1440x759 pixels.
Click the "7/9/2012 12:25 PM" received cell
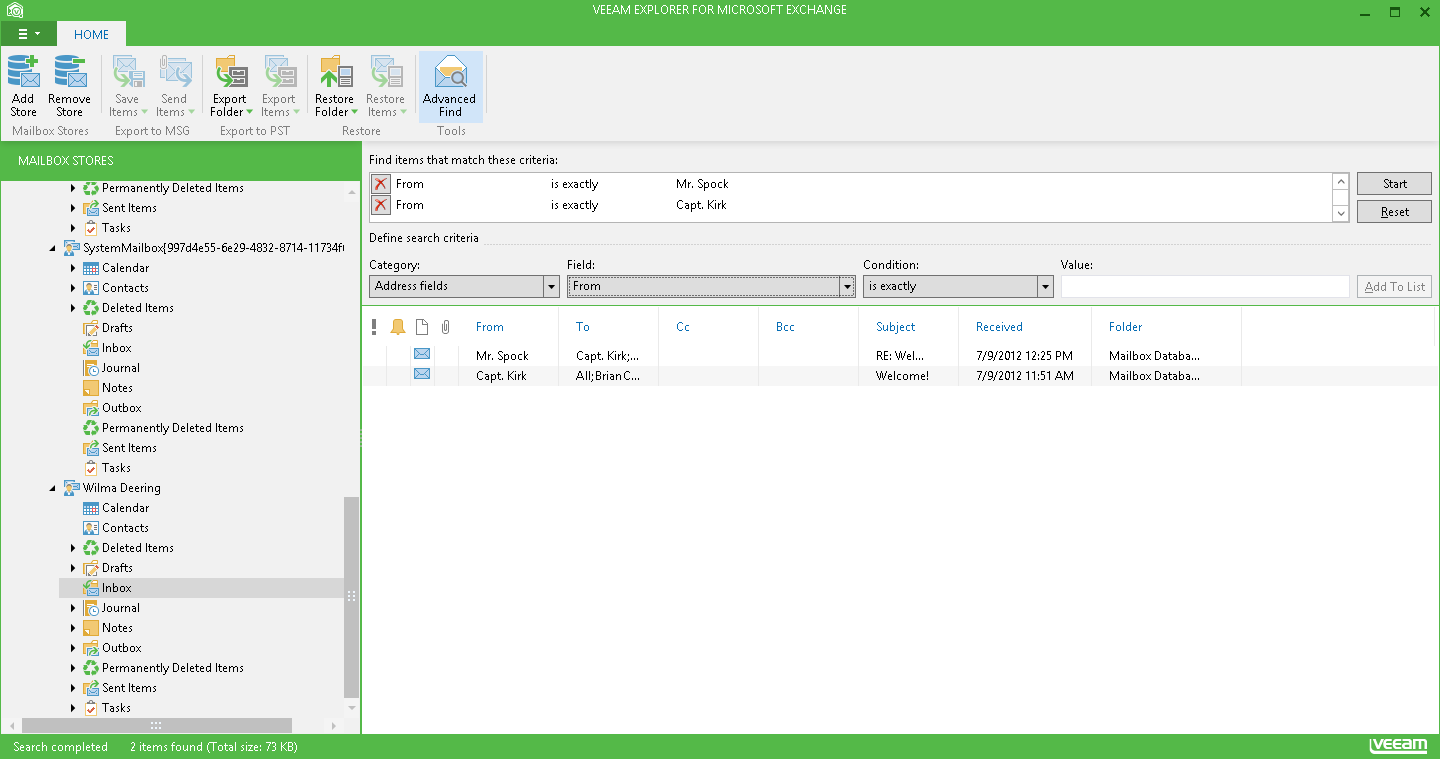tap(1024, 356)
